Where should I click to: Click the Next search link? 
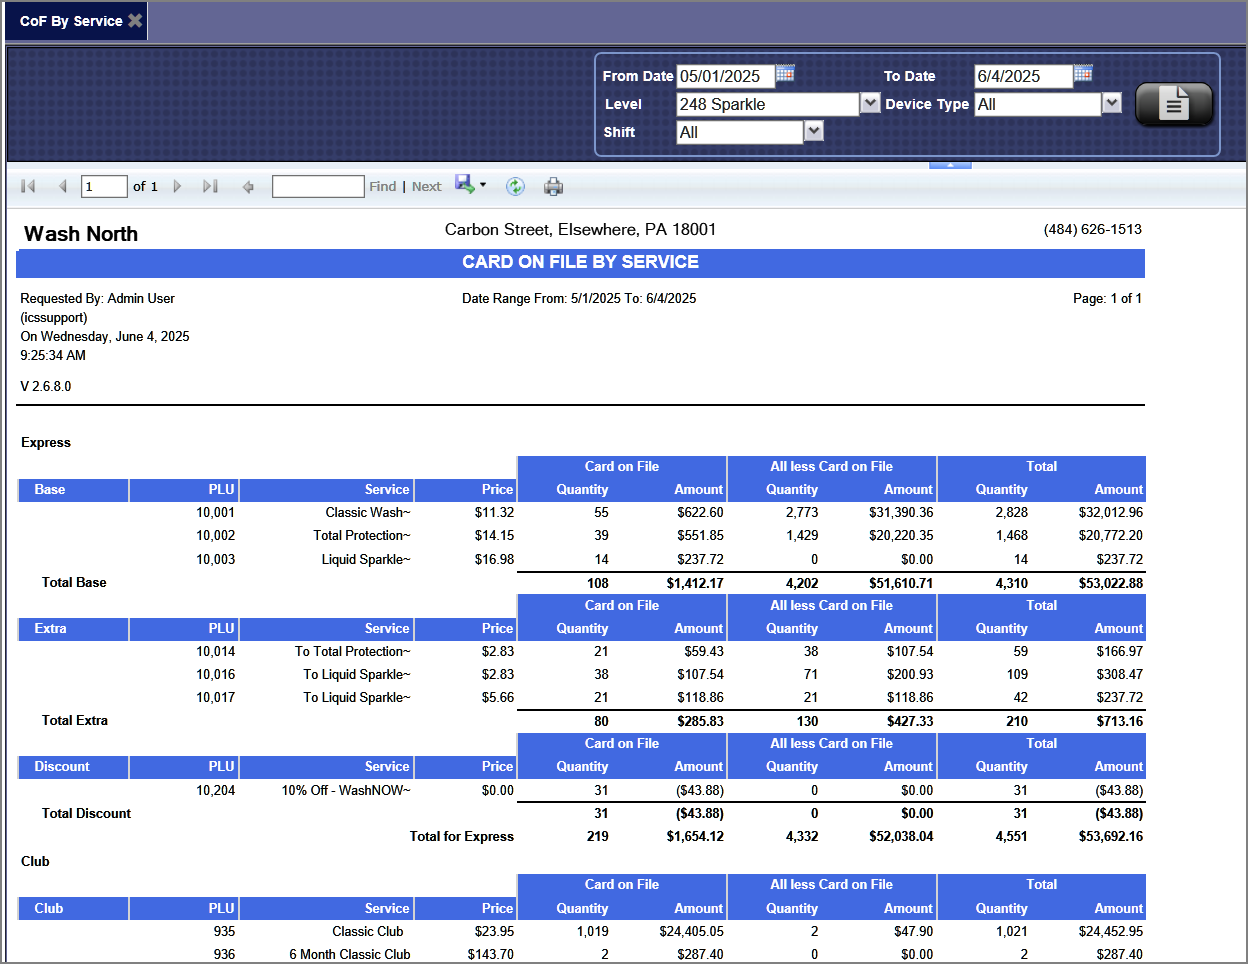click(x=426, y=186)
